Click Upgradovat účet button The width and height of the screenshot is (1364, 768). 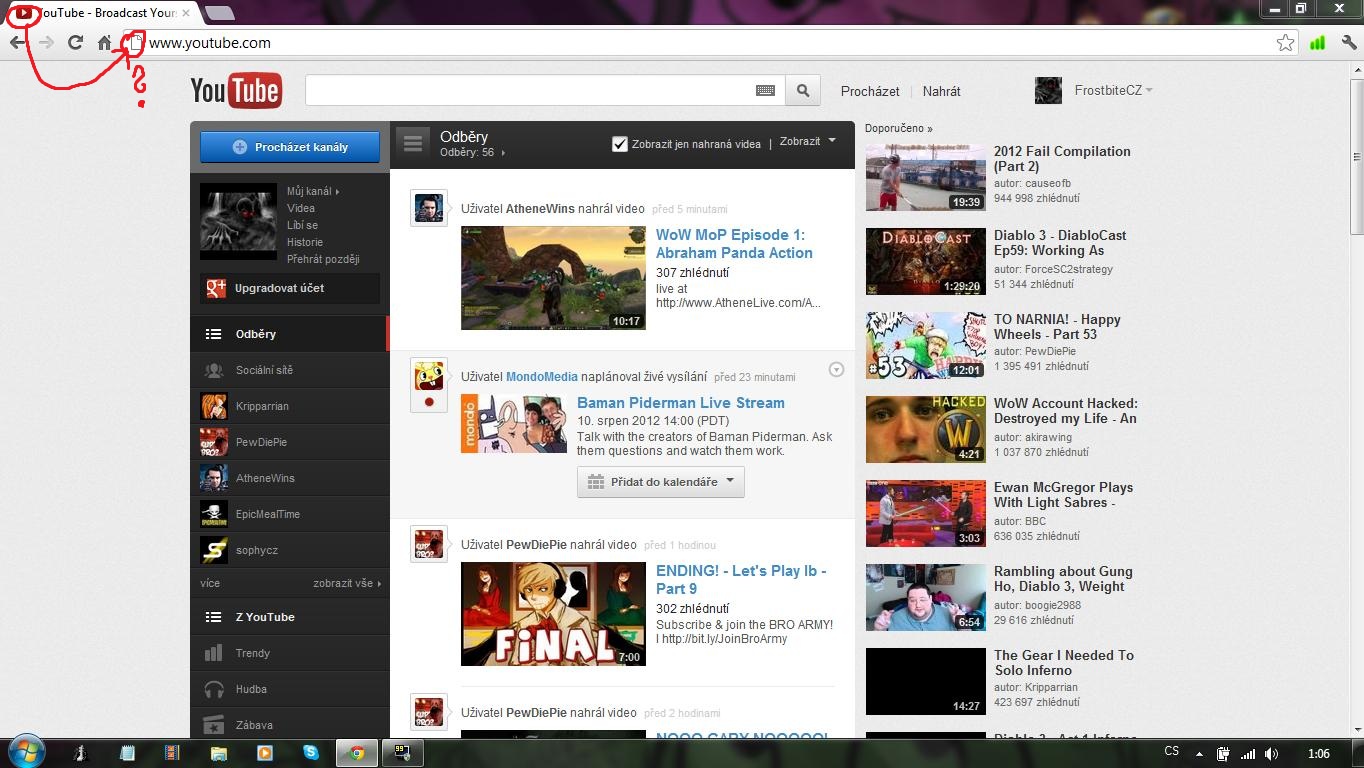coord(290,288)
